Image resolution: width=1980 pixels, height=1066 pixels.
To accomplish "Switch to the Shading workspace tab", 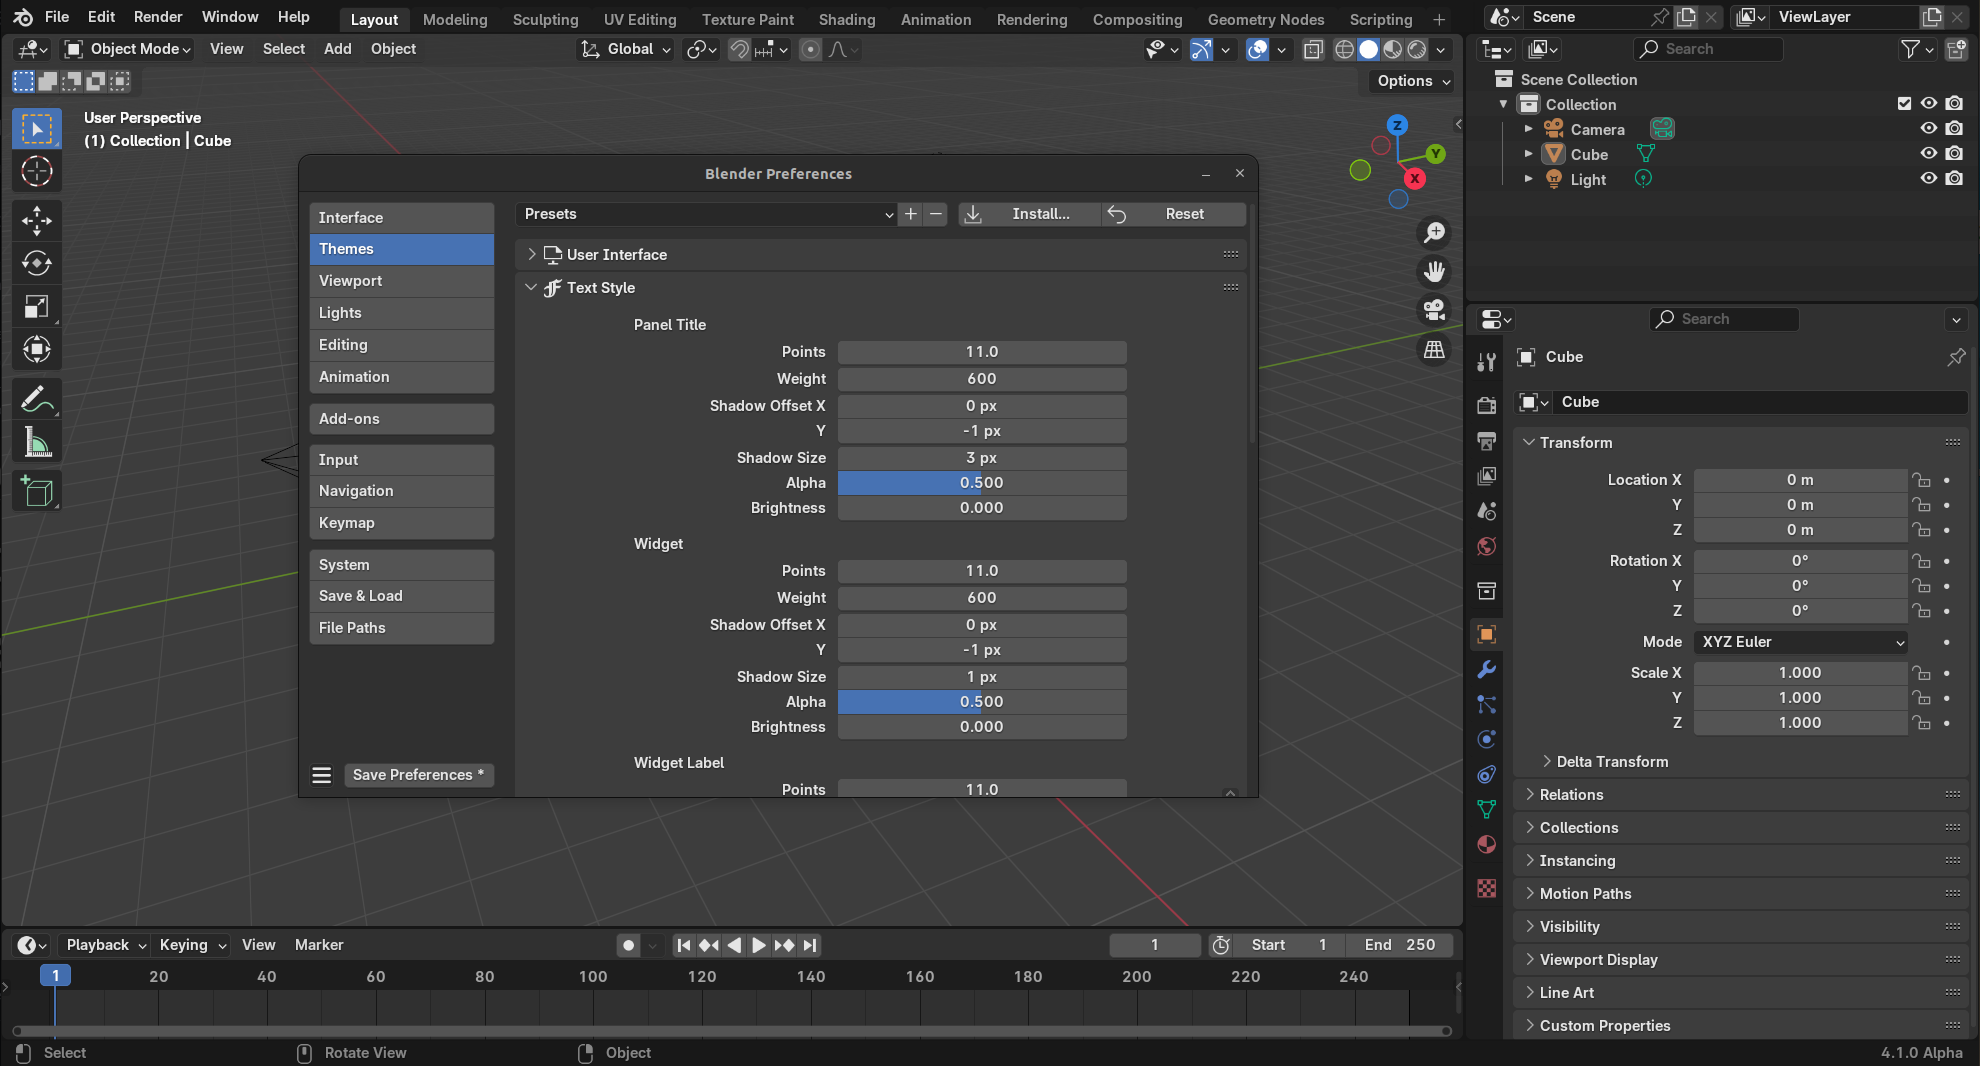I will [847, 19].
